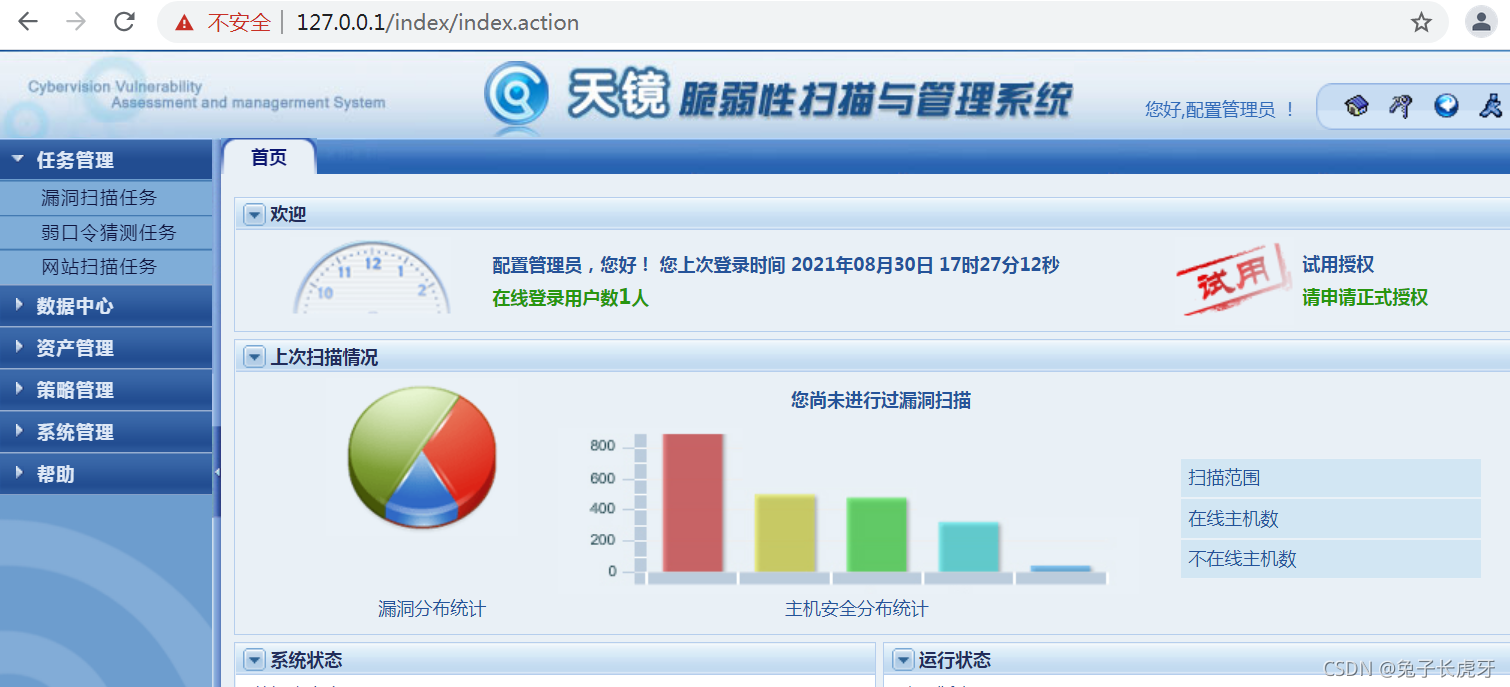Click the 在线主机数 row
This screenshot has height=687, width=1510.
[x=1330, y=518]
